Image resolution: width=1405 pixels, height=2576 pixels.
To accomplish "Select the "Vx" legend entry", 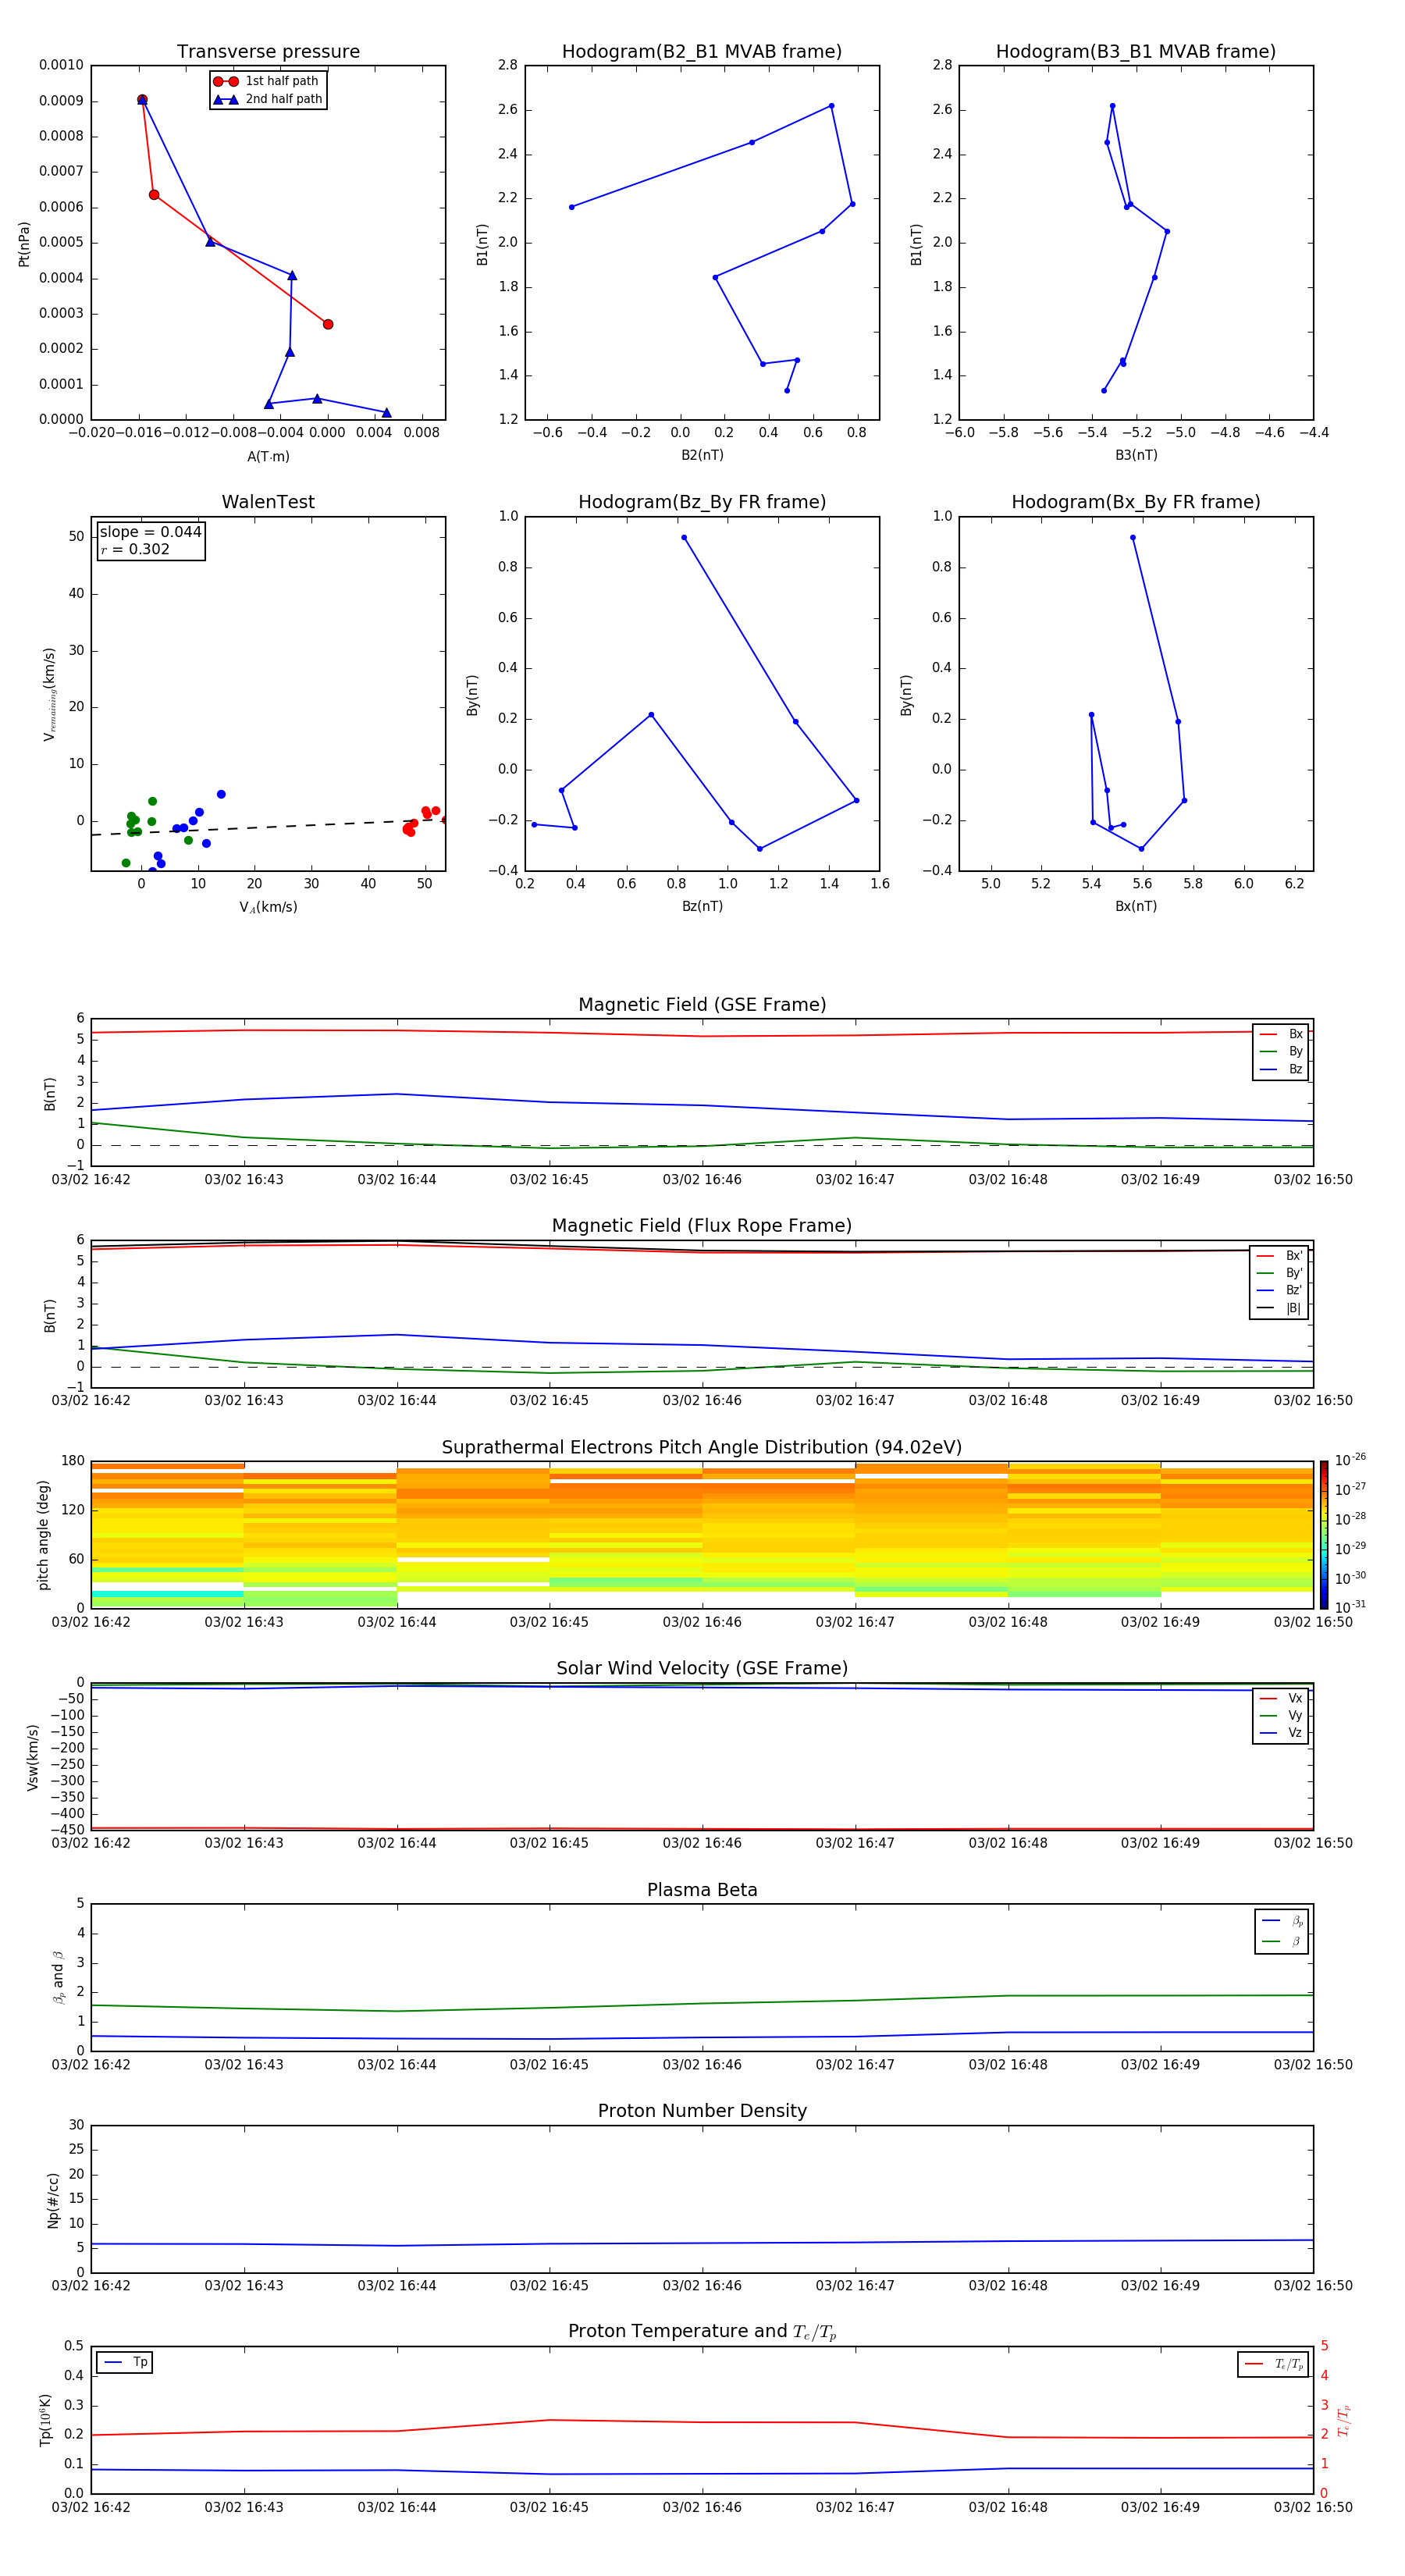I will pyautogui.click(x=1281, y=1698).
